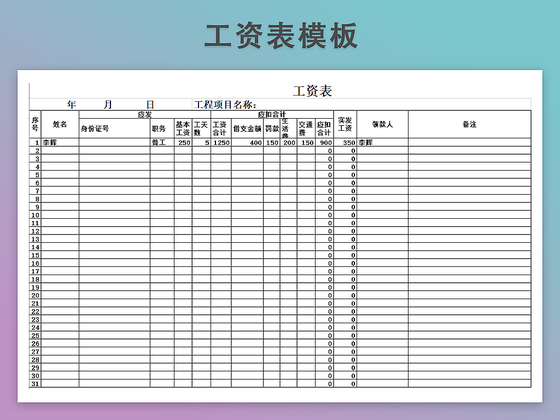Select the '备注' column header
The image size is (560, 420).
(470, 124)
